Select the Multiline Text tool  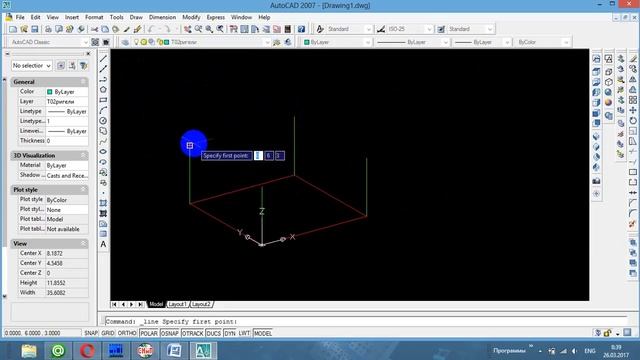(103, 244)
